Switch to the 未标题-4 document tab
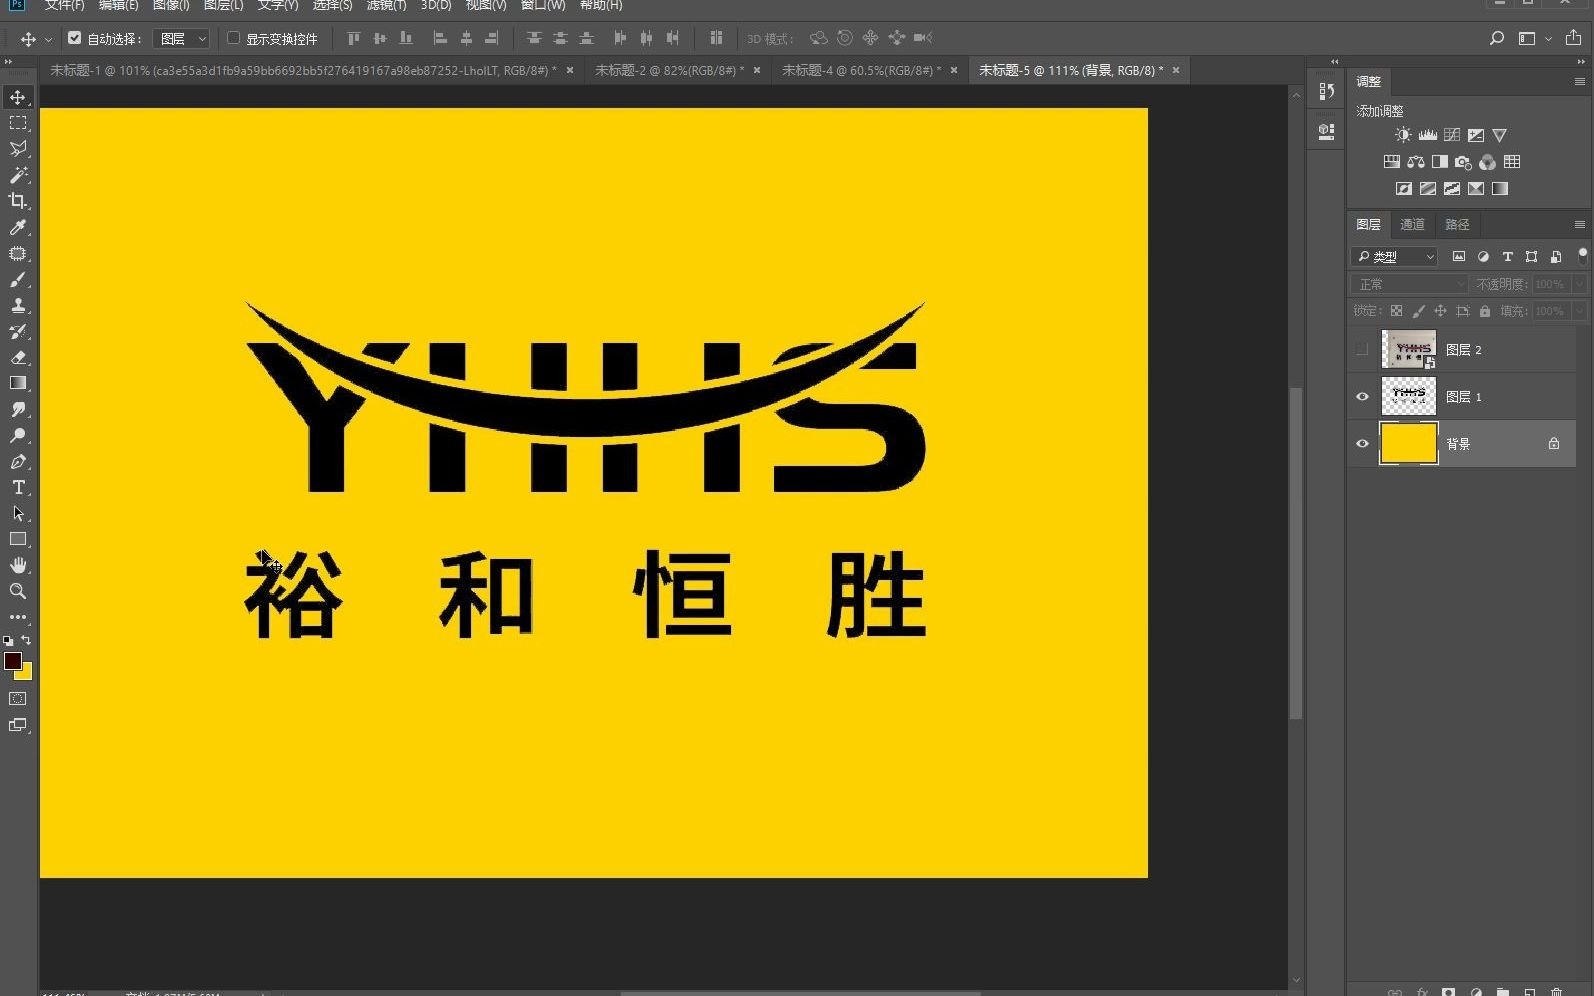 click(861, 70)
